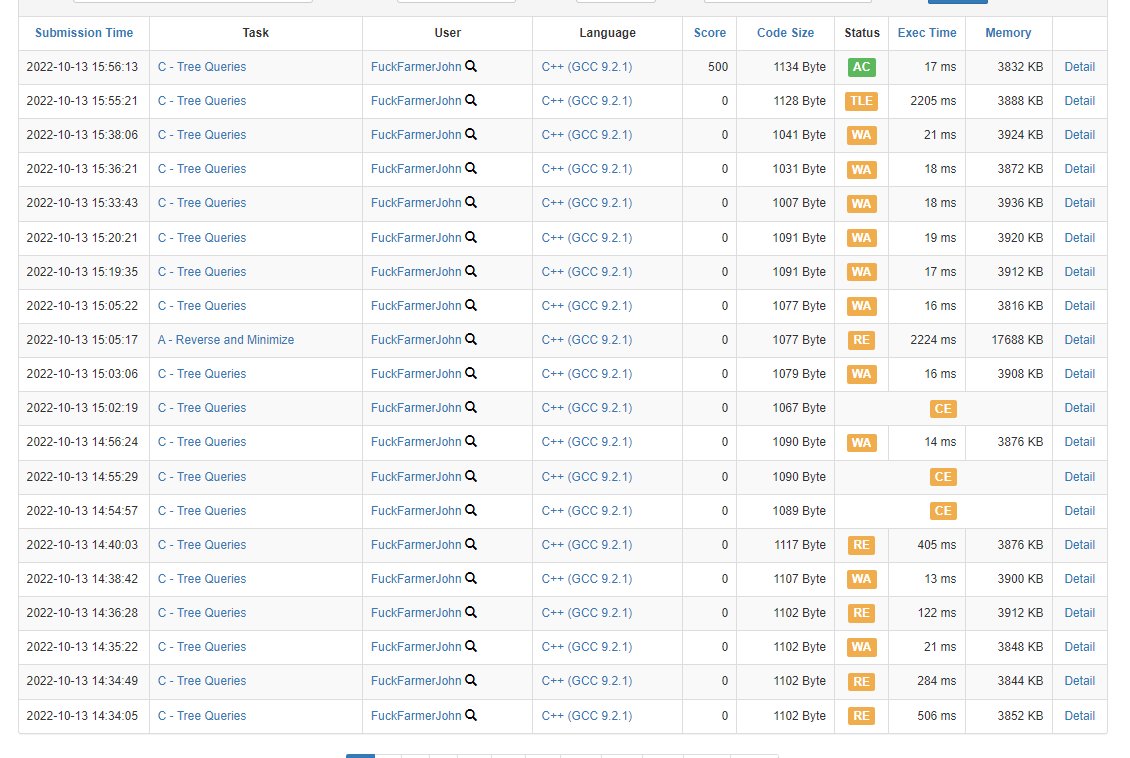Click magnifier icon in 14:56:24 row

click(471, 441)
